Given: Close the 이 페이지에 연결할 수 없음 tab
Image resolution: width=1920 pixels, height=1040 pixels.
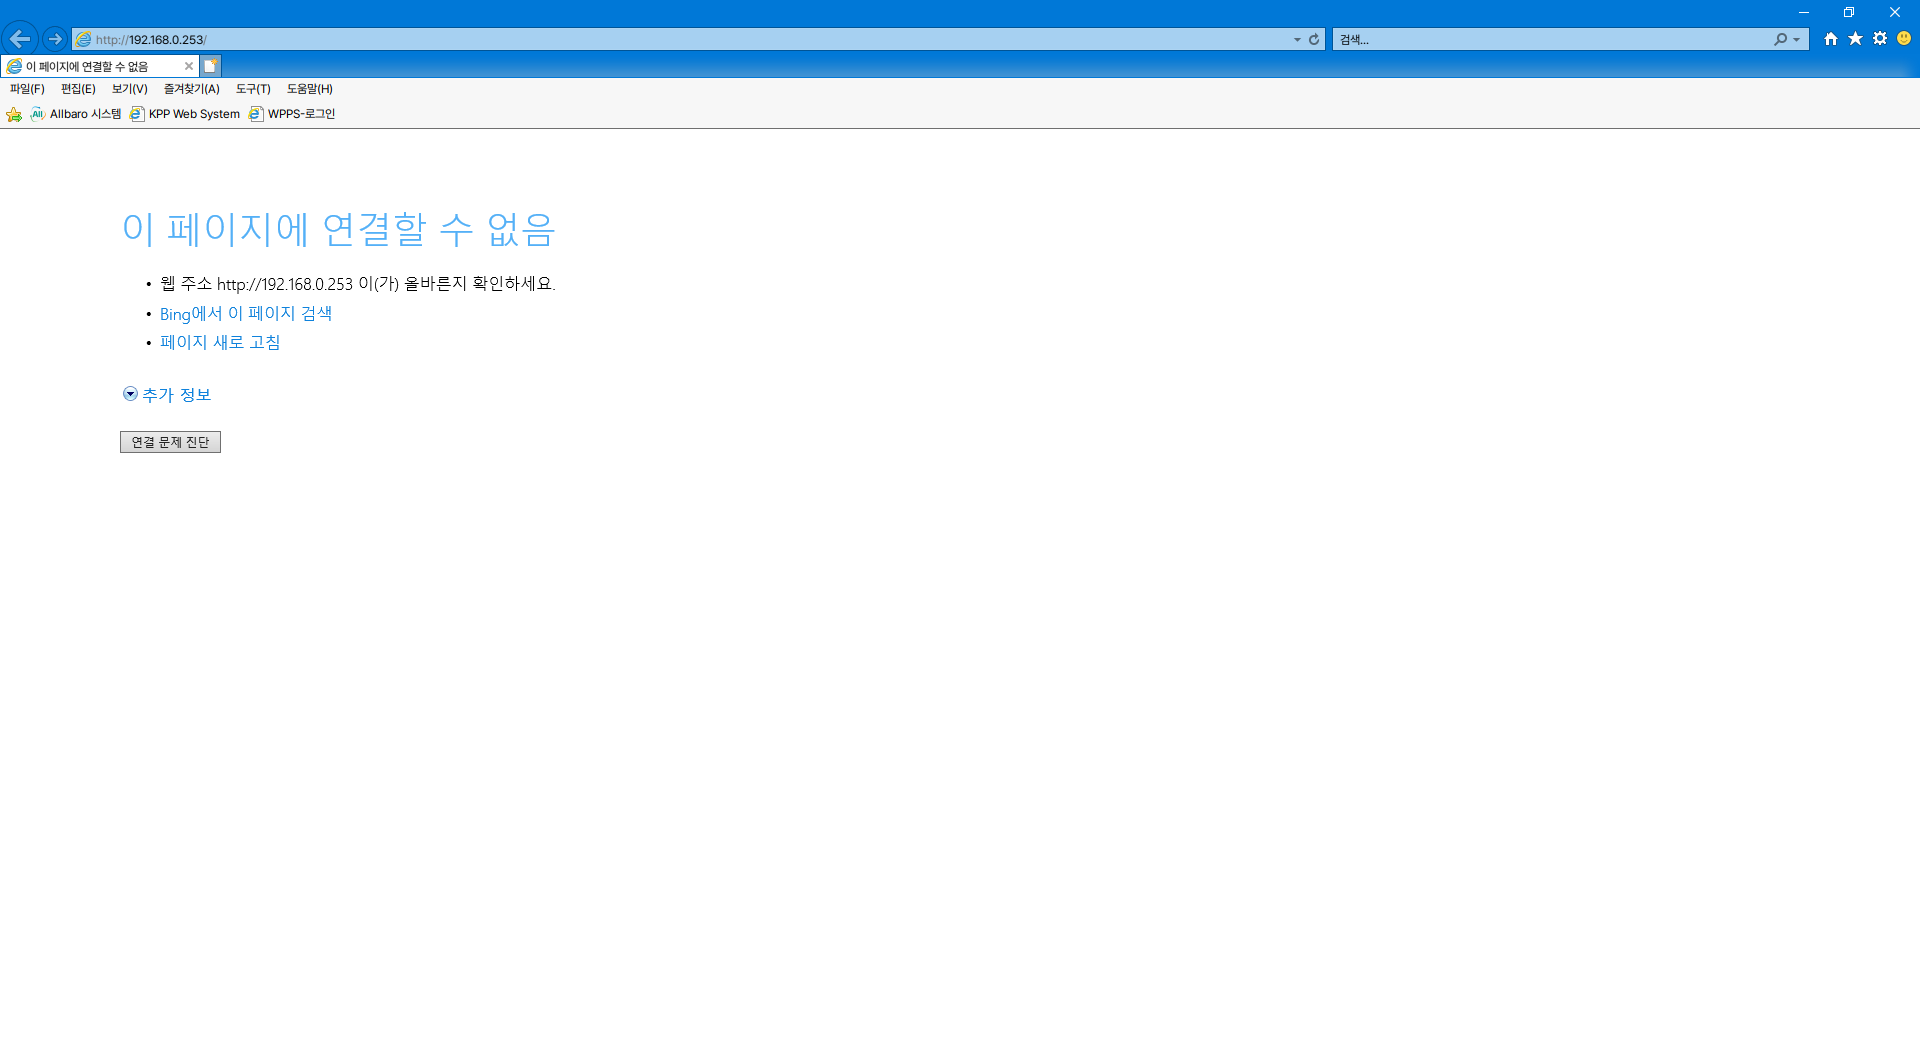Looking at the screenshot, I should [x=188, y=66].
